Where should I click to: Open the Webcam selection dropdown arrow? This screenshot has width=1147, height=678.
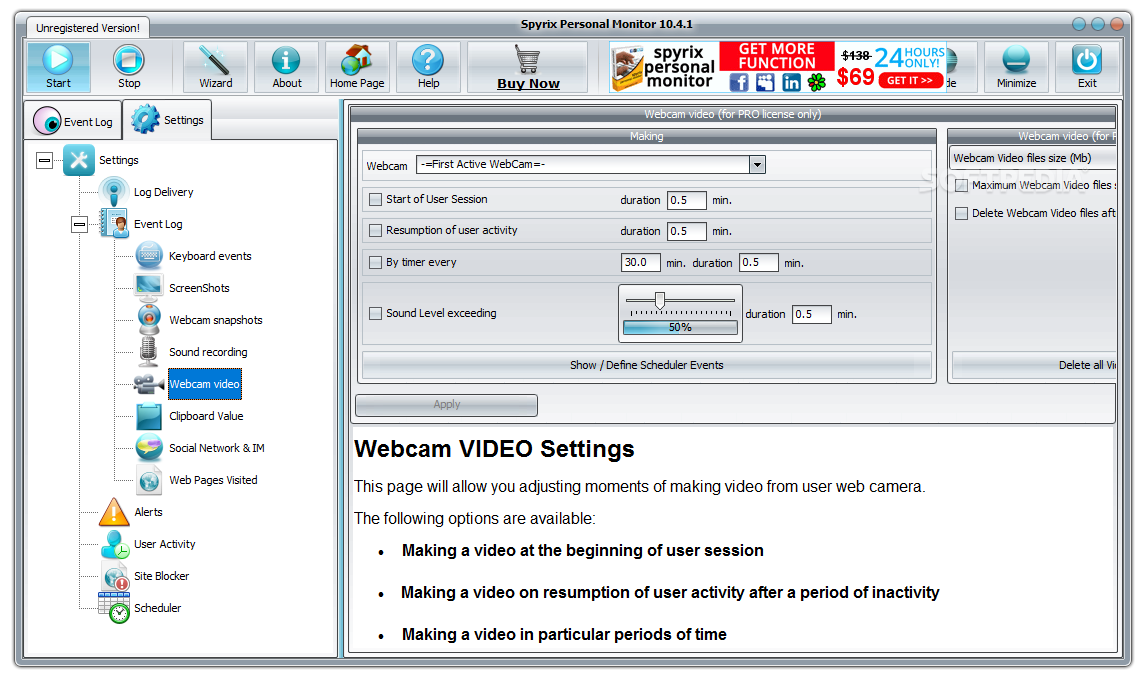point(757,165)
